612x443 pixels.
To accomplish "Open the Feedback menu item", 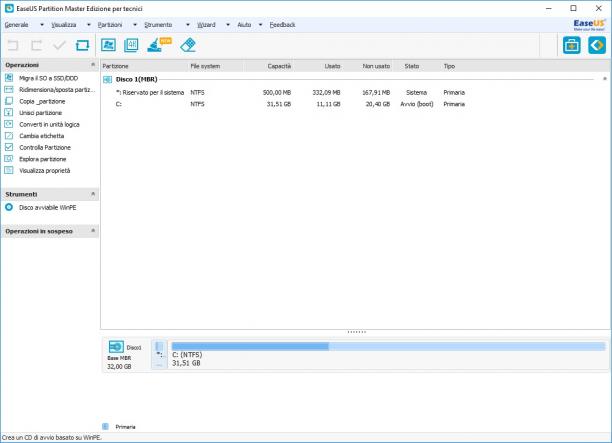I will [x=282, y=25].
